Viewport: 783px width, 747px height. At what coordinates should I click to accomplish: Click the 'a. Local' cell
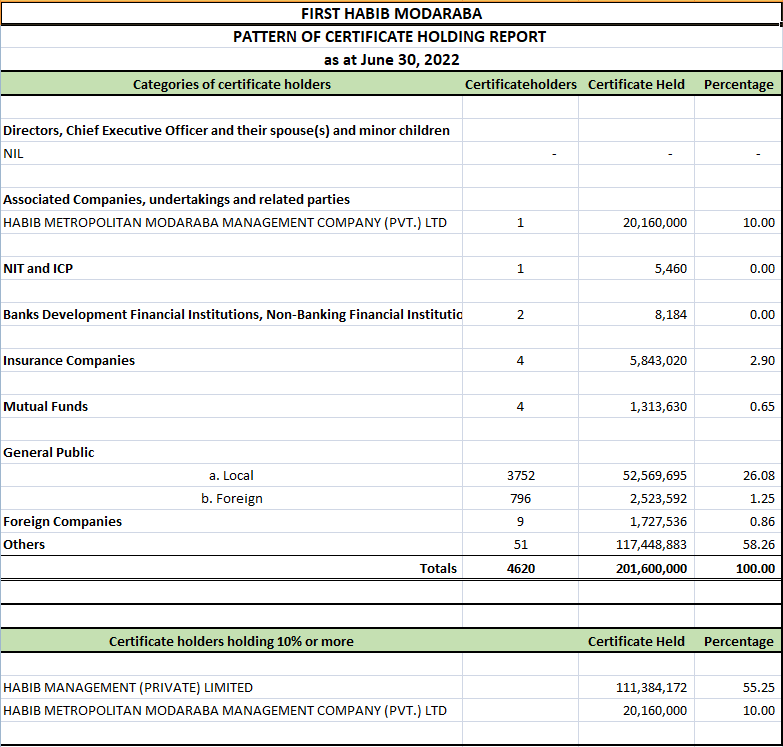tap(231, 475)
